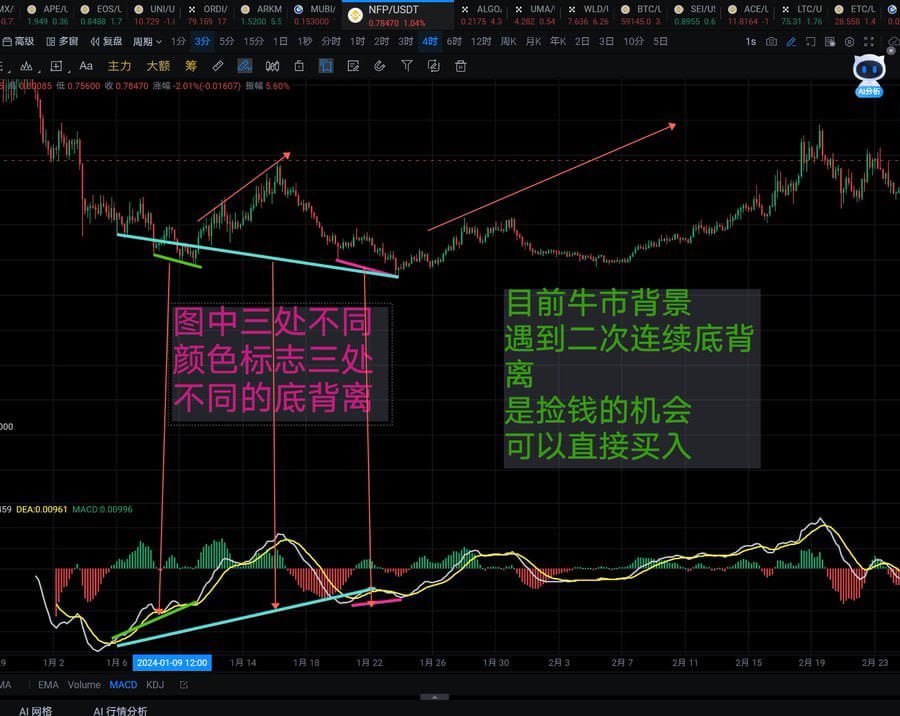Select the Aa text annotation tool

tap(85, 66)
